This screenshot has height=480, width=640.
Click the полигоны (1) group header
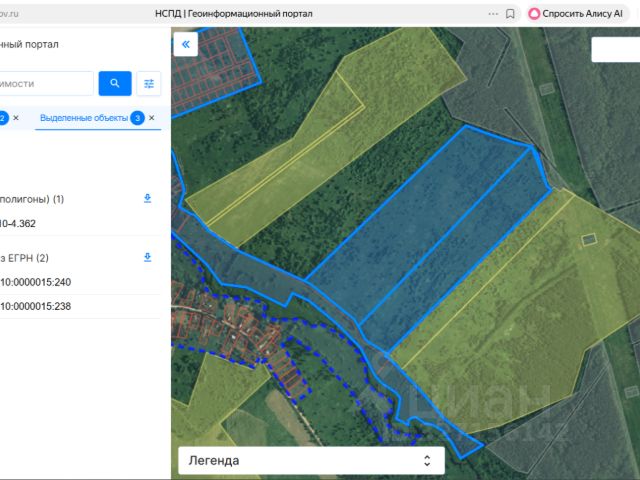point(32,199)
